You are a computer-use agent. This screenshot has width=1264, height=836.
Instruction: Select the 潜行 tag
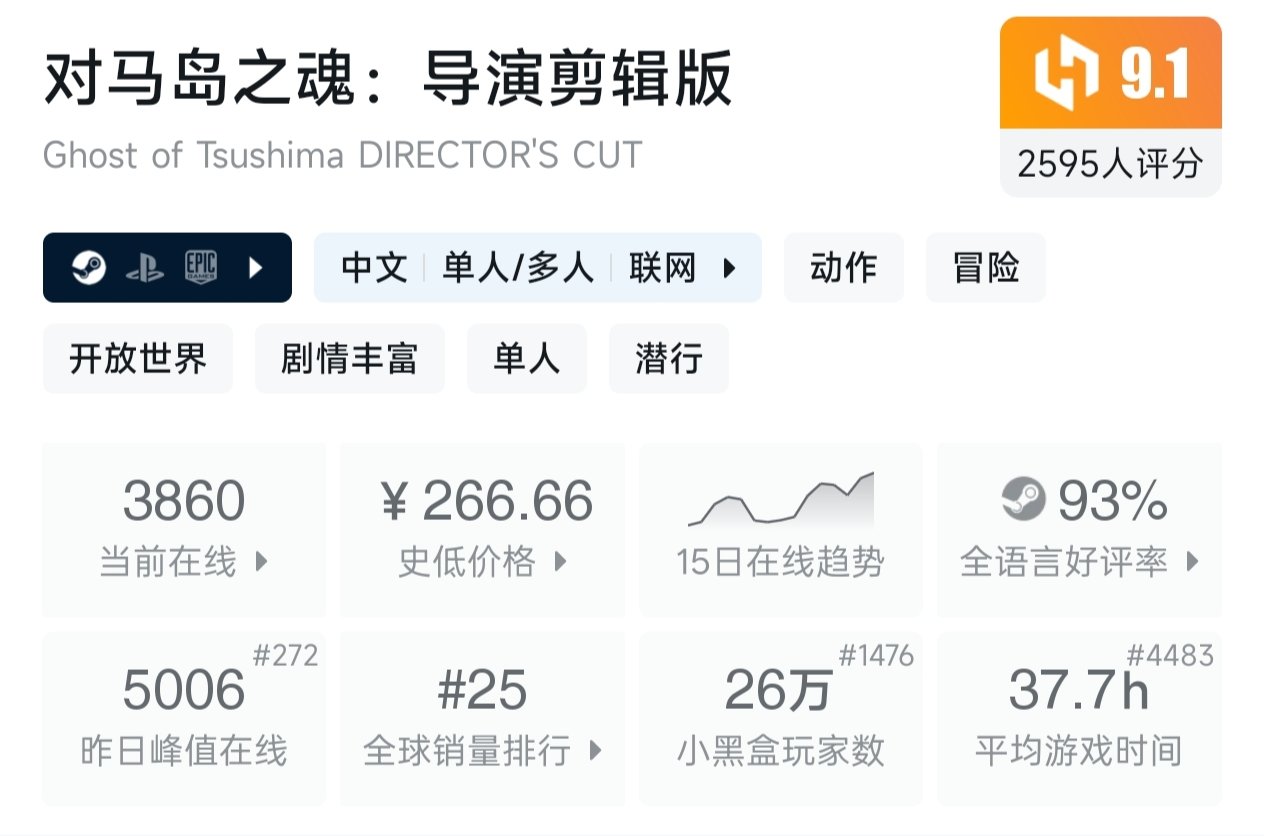click(669, 358)
